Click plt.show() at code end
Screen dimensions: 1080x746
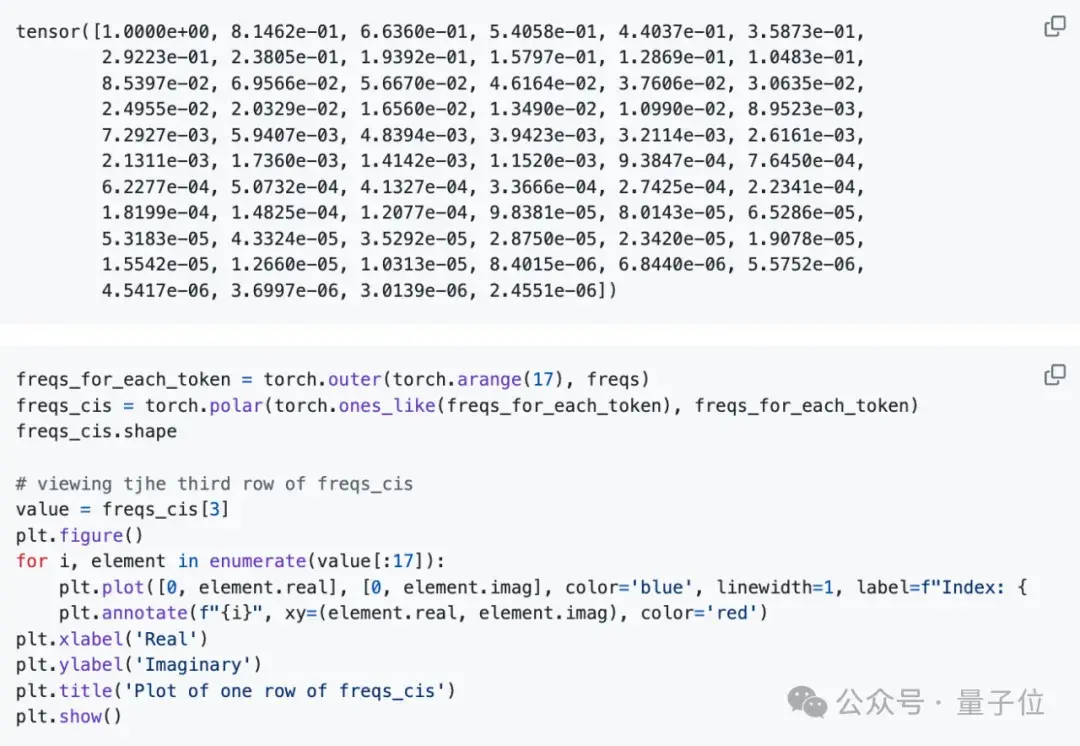(69, 717)
